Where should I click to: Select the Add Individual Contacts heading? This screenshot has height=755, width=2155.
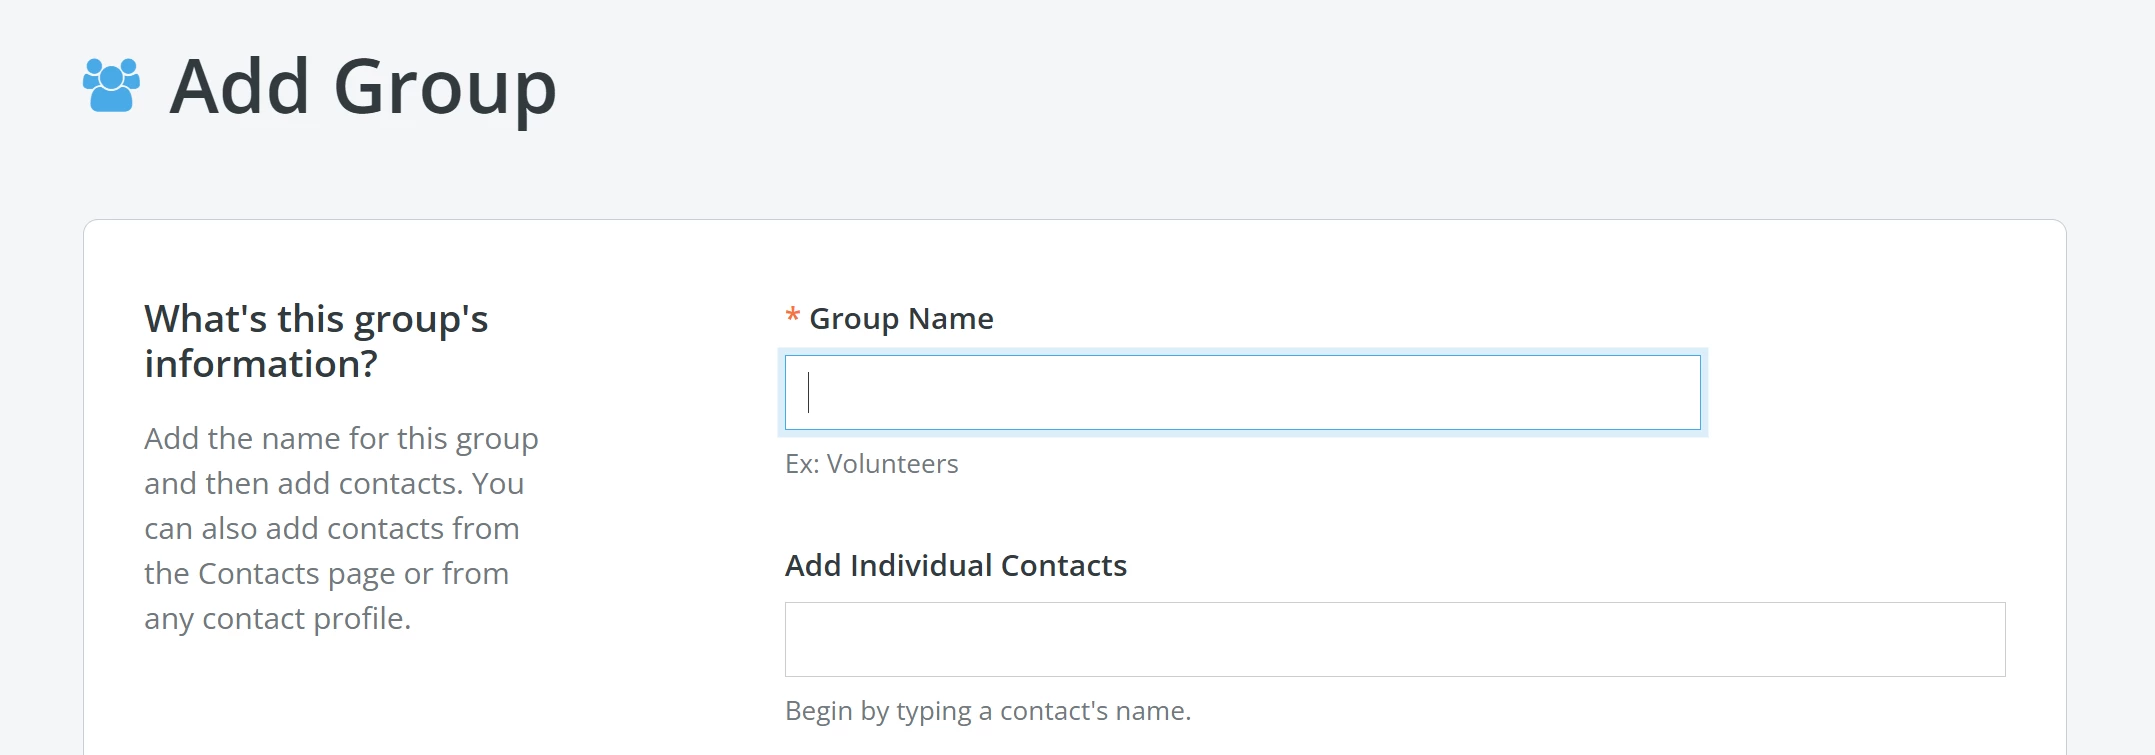[x=956, y=565]
